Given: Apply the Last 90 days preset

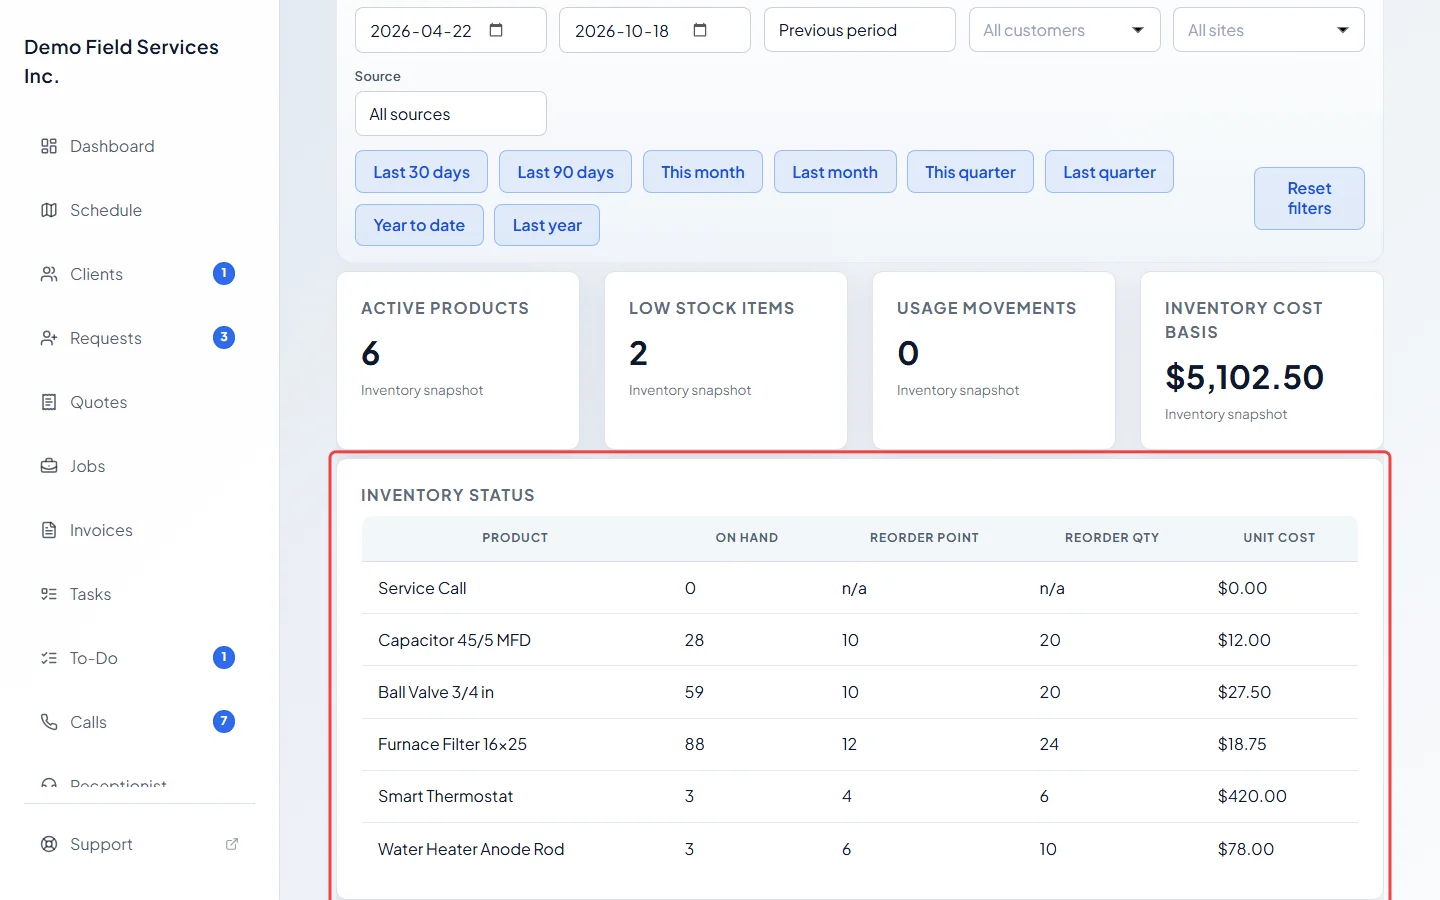Looking at the screenshot, I should (x=565, y=172).
